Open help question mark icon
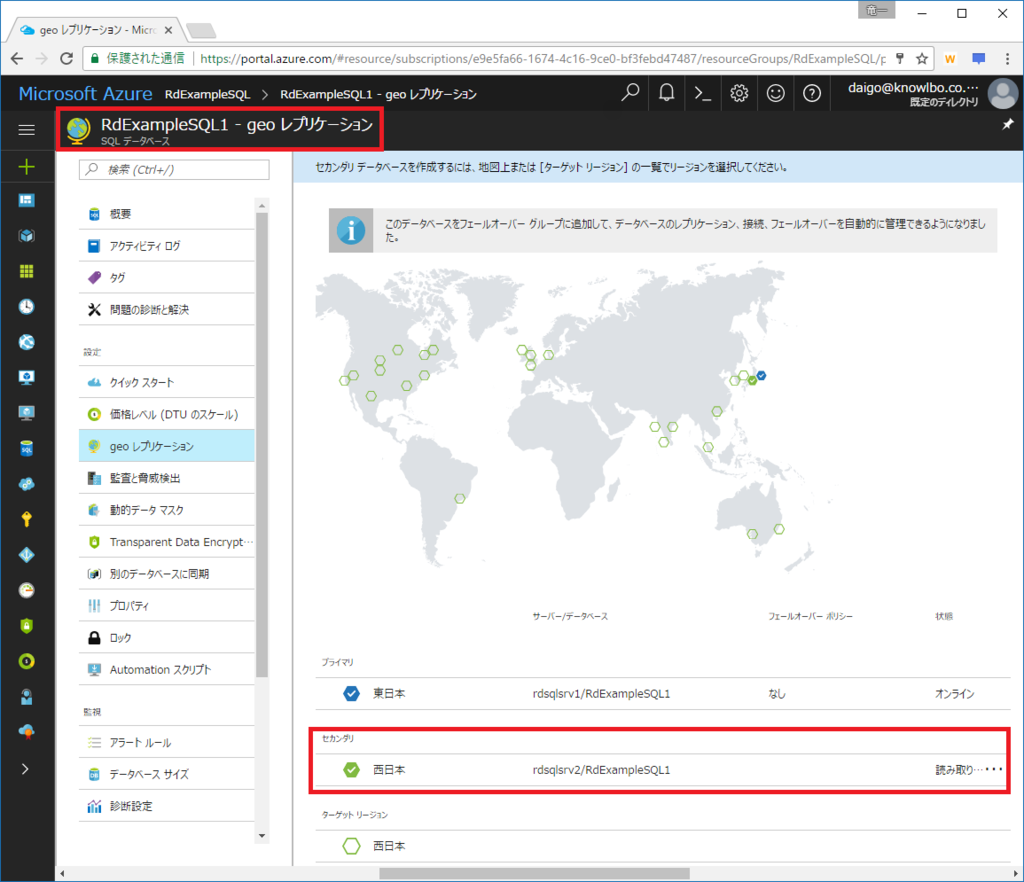This screenshot has width=1024, height=882. 812,93
